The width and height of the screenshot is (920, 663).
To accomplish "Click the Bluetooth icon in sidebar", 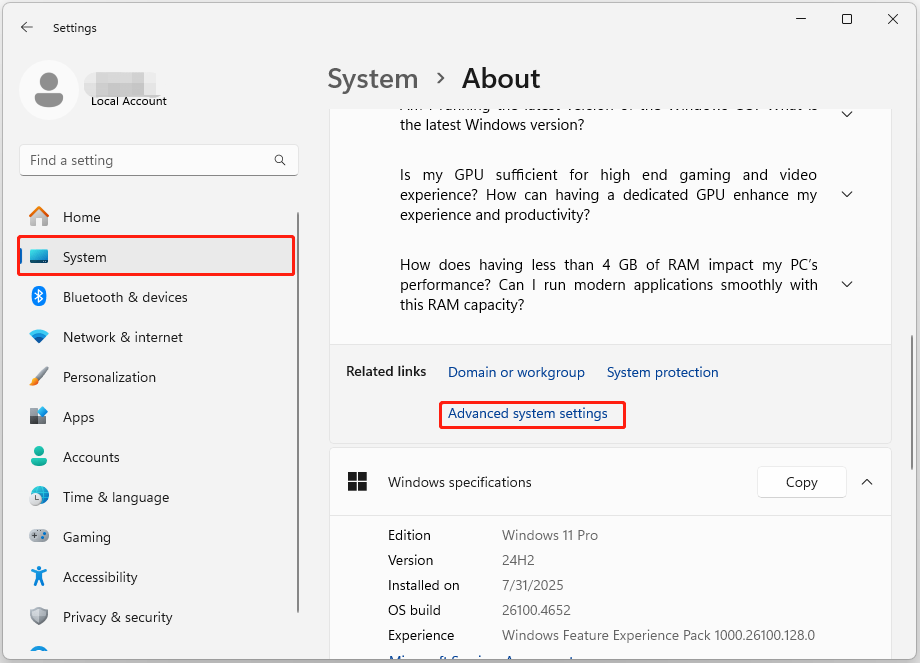I will pyautogui.click(x=39, y=296).
